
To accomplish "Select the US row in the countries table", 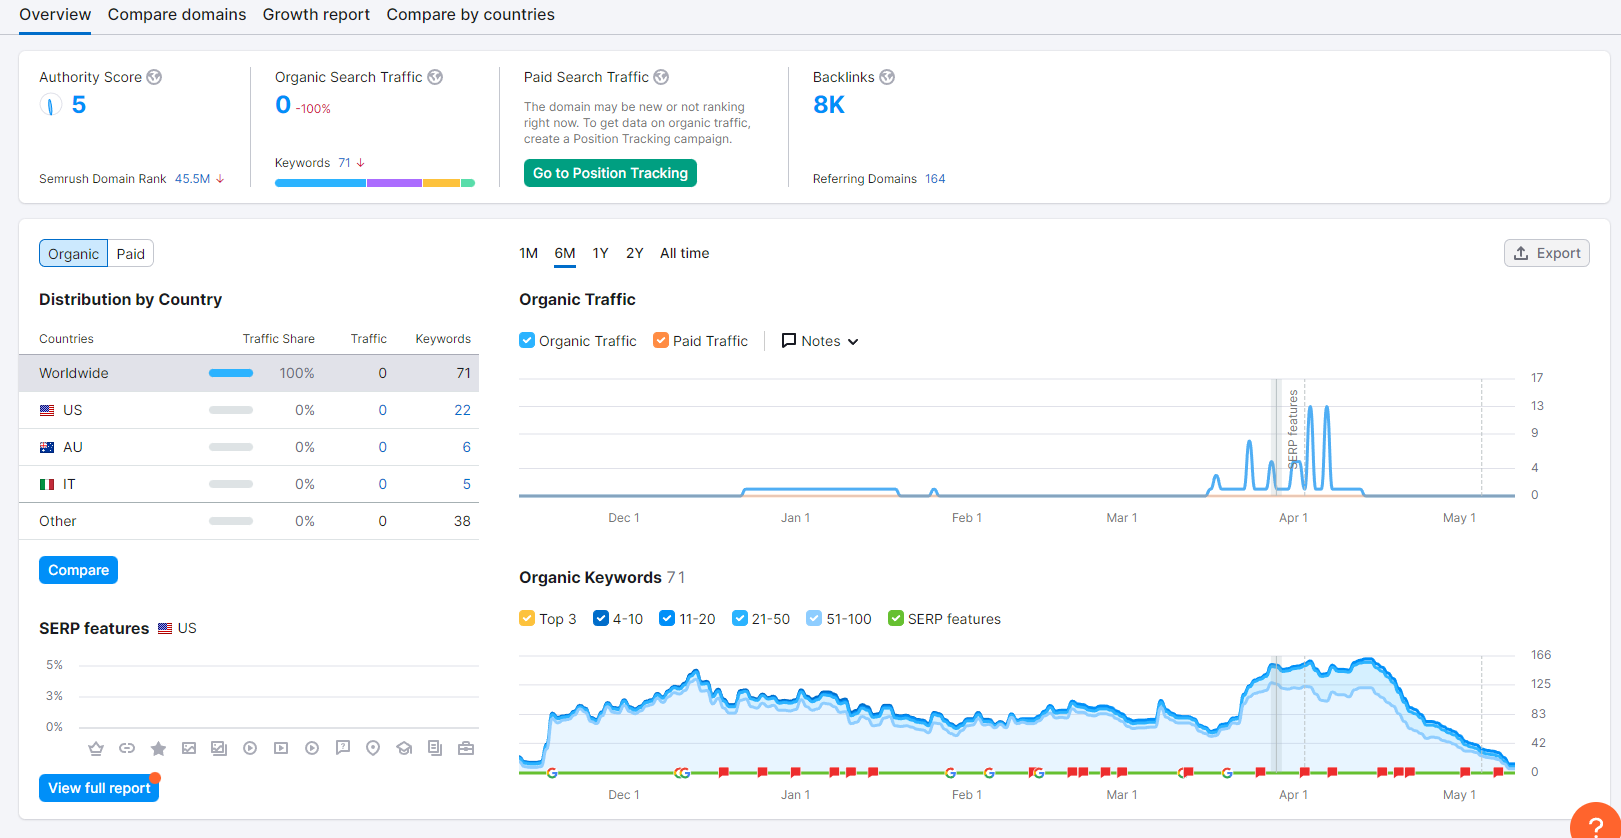I will pos(249,410).
